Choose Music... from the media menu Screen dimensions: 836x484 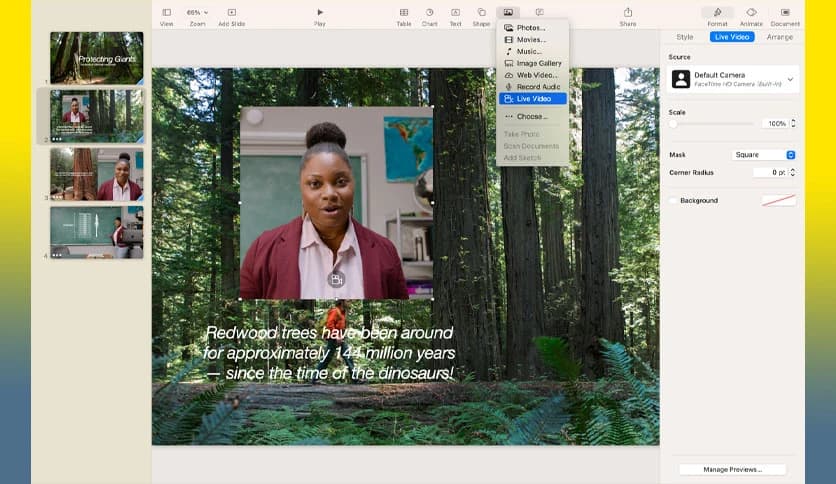pyautogui.click(x=532, y=51)
